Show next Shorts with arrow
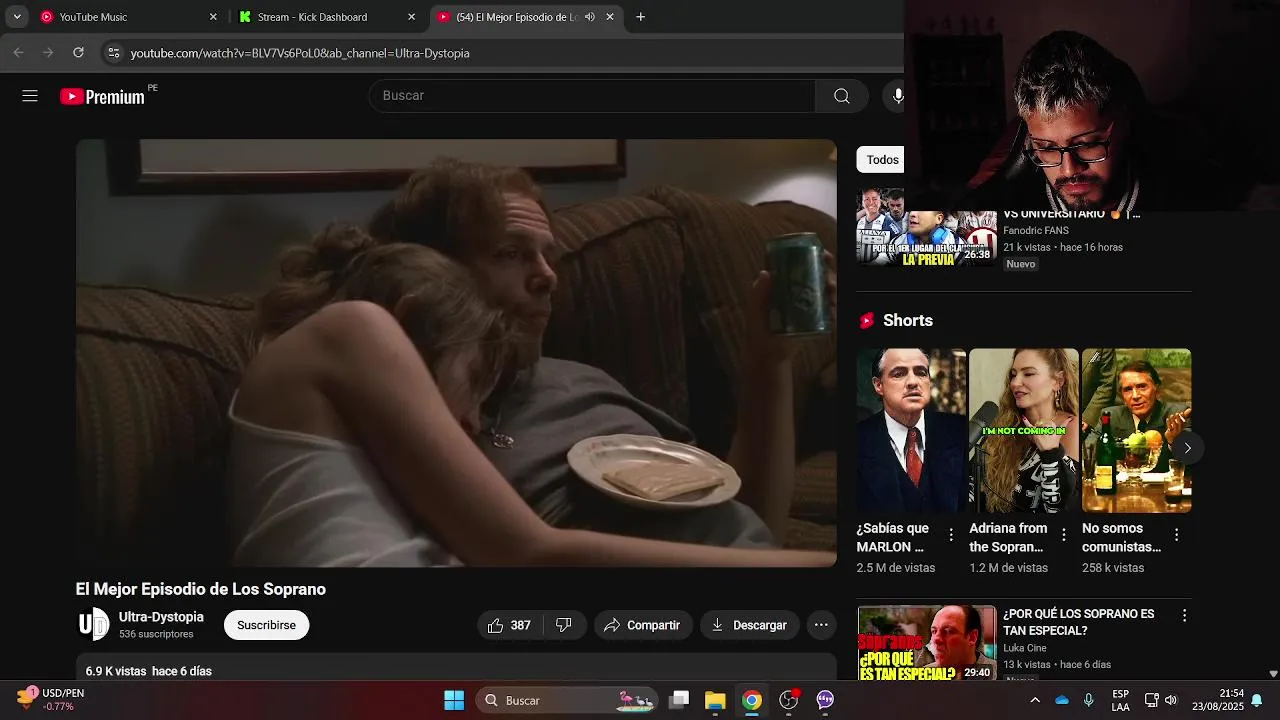 (1187, 448)
